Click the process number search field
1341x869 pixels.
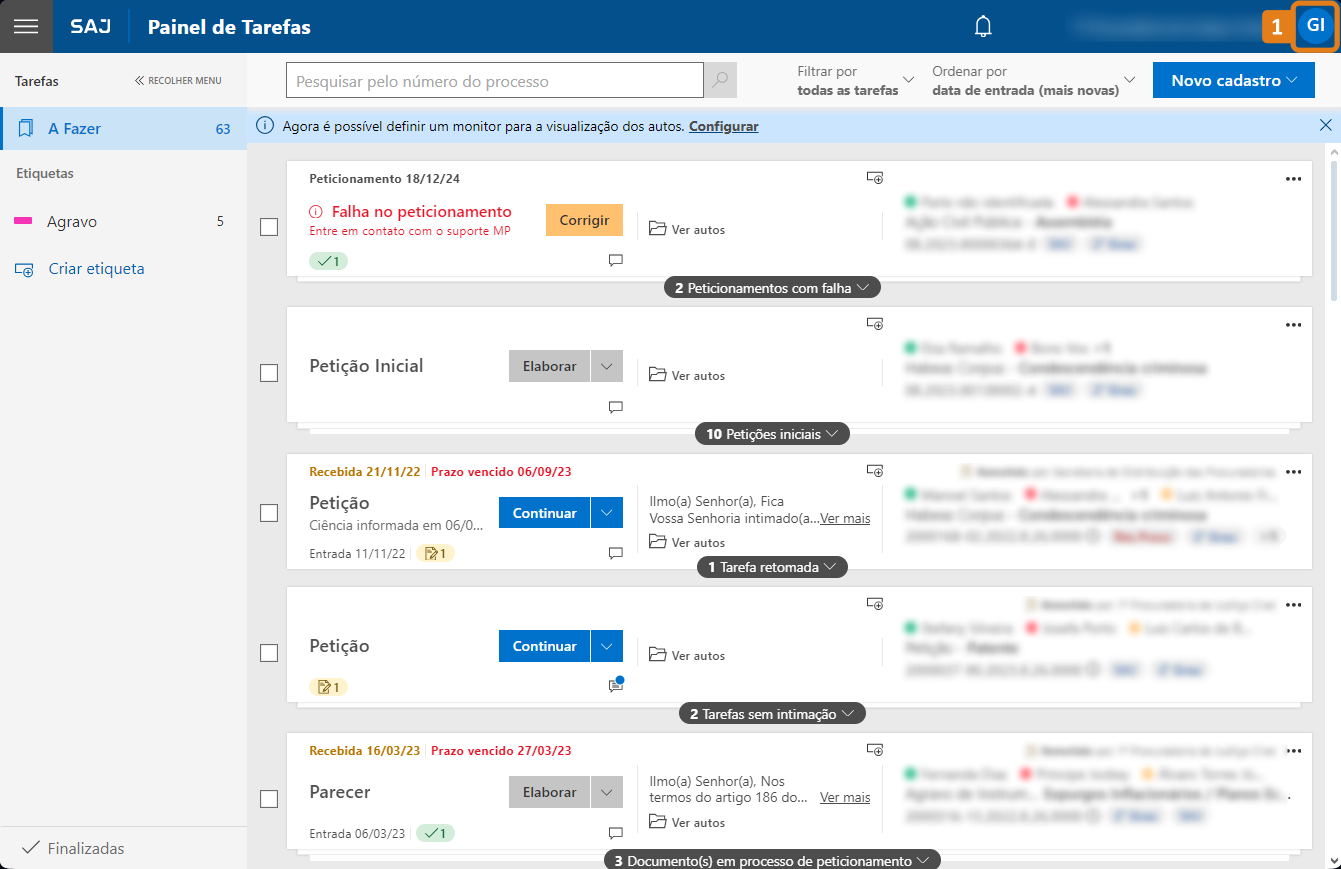pos(494,80)
